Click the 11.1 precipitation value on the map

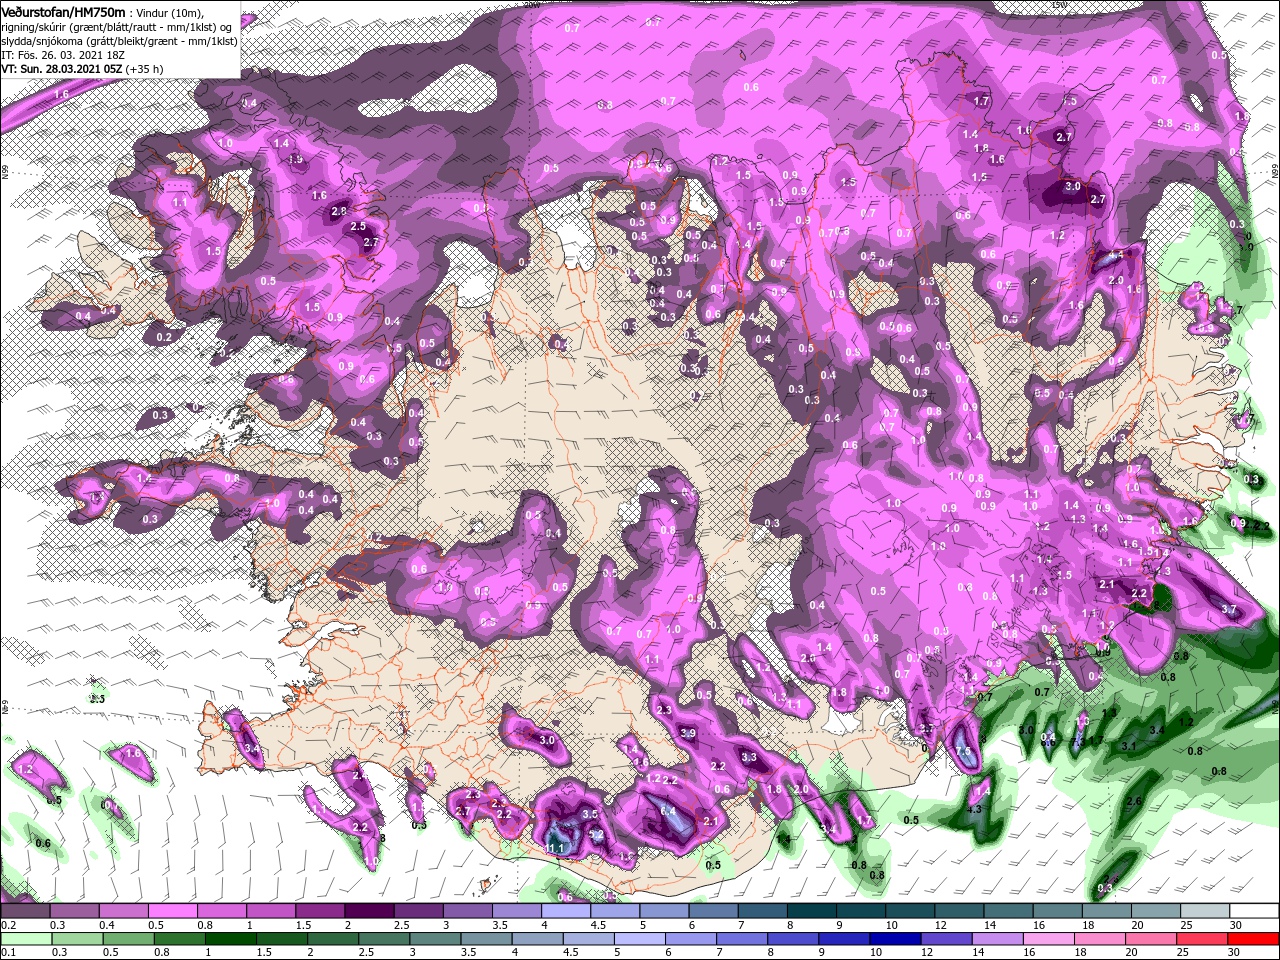[x=556, y=848]
